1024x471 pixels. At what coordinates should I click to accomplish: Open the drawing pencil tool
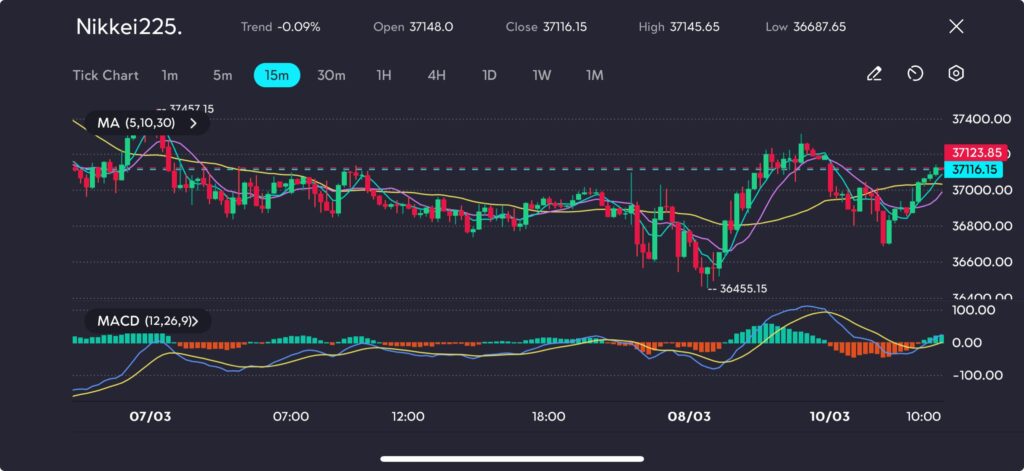tap(874, 74)
